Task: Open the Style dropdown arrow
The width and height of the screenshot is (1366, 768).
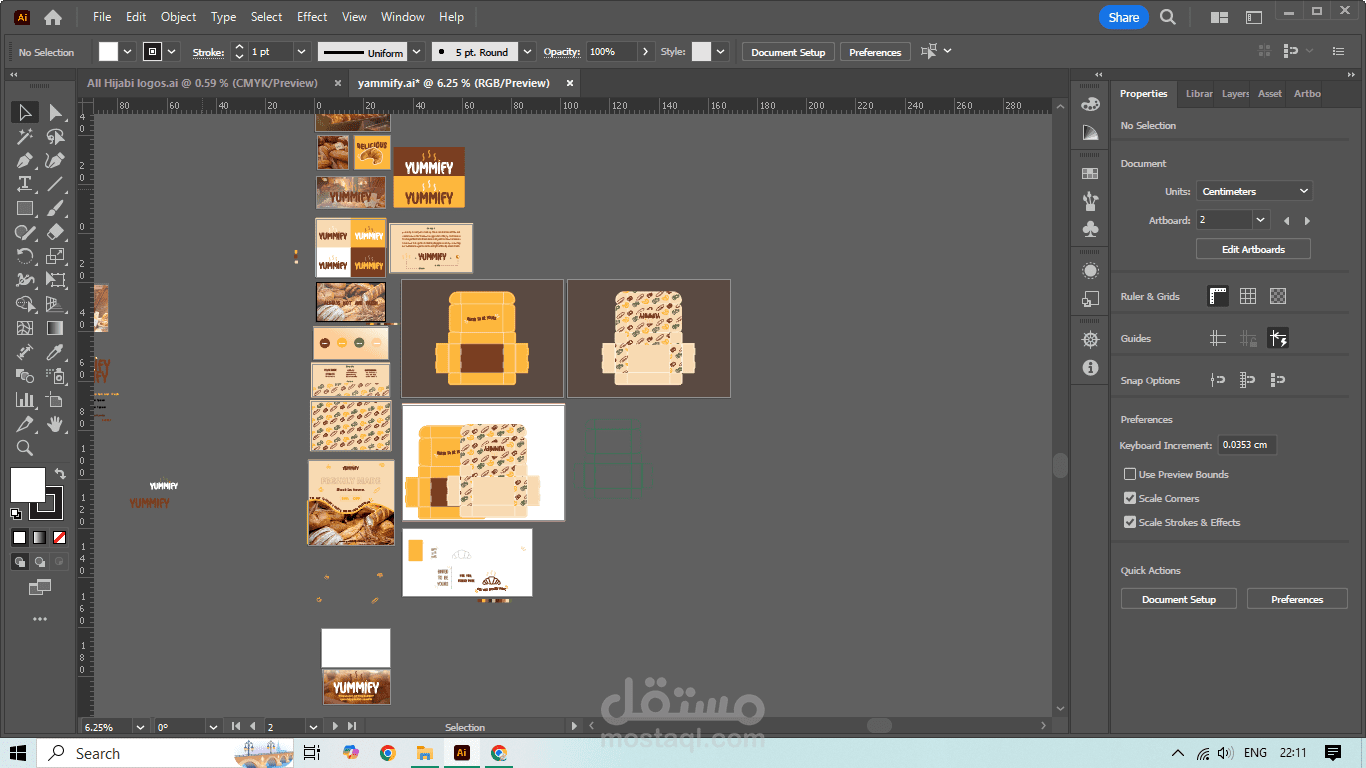Action: pos(721,52)
